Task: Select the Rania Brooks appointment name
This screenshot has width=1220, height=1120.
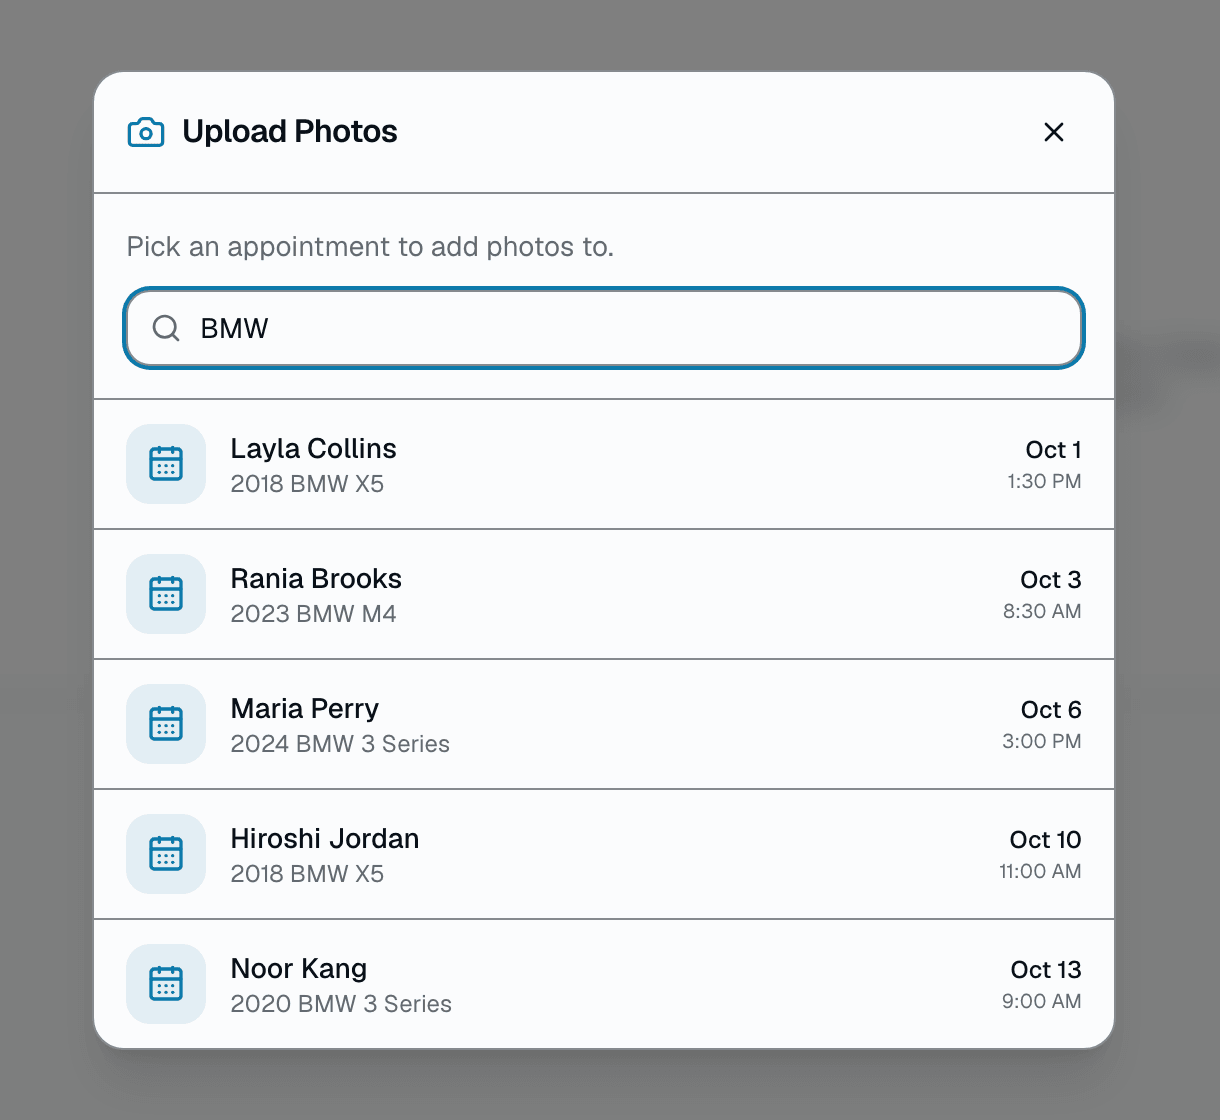Action: [316, 579]
